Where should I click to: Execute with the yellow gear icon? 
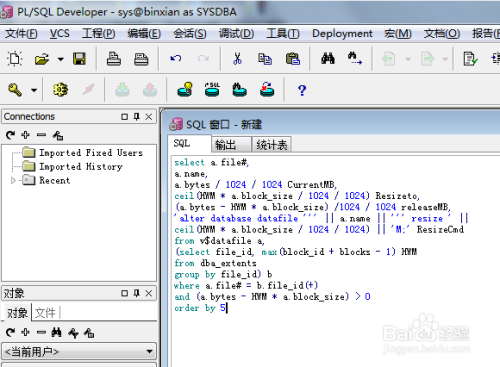(60, 90)
